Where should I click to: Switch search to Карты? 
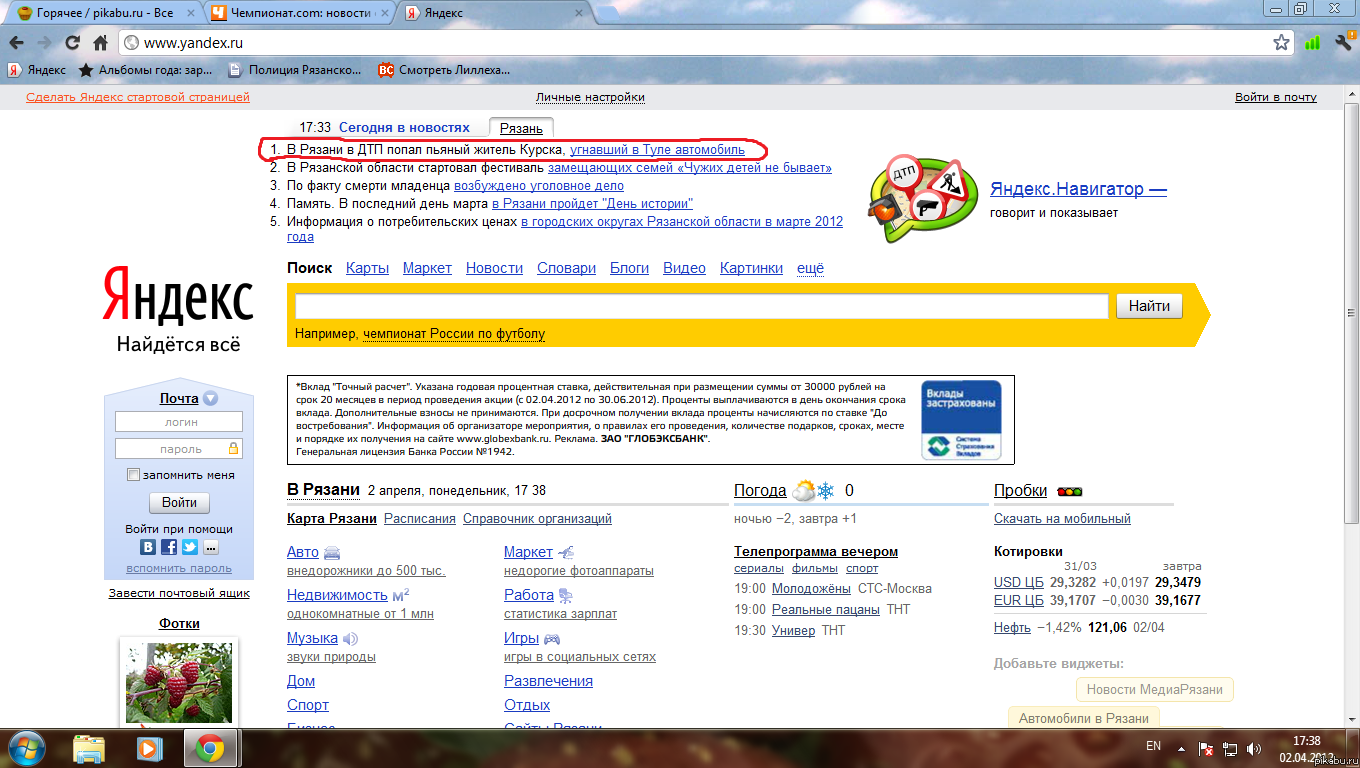click(x=367, y=268)
